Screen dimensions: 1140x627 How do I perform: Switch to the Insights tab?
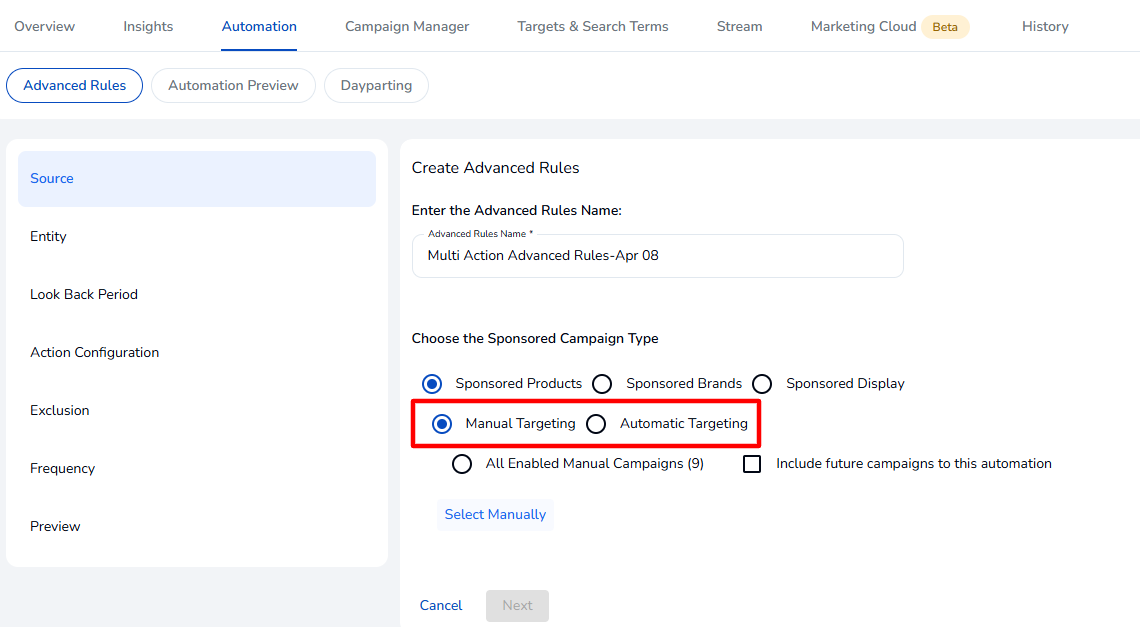coord(148,26)
